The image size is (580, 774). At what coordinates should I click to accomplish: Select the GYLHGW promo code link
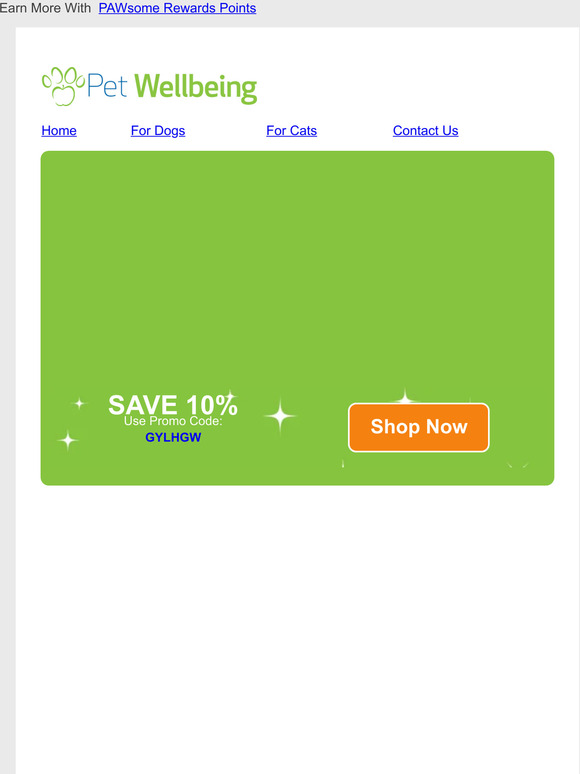coord(173,437)
